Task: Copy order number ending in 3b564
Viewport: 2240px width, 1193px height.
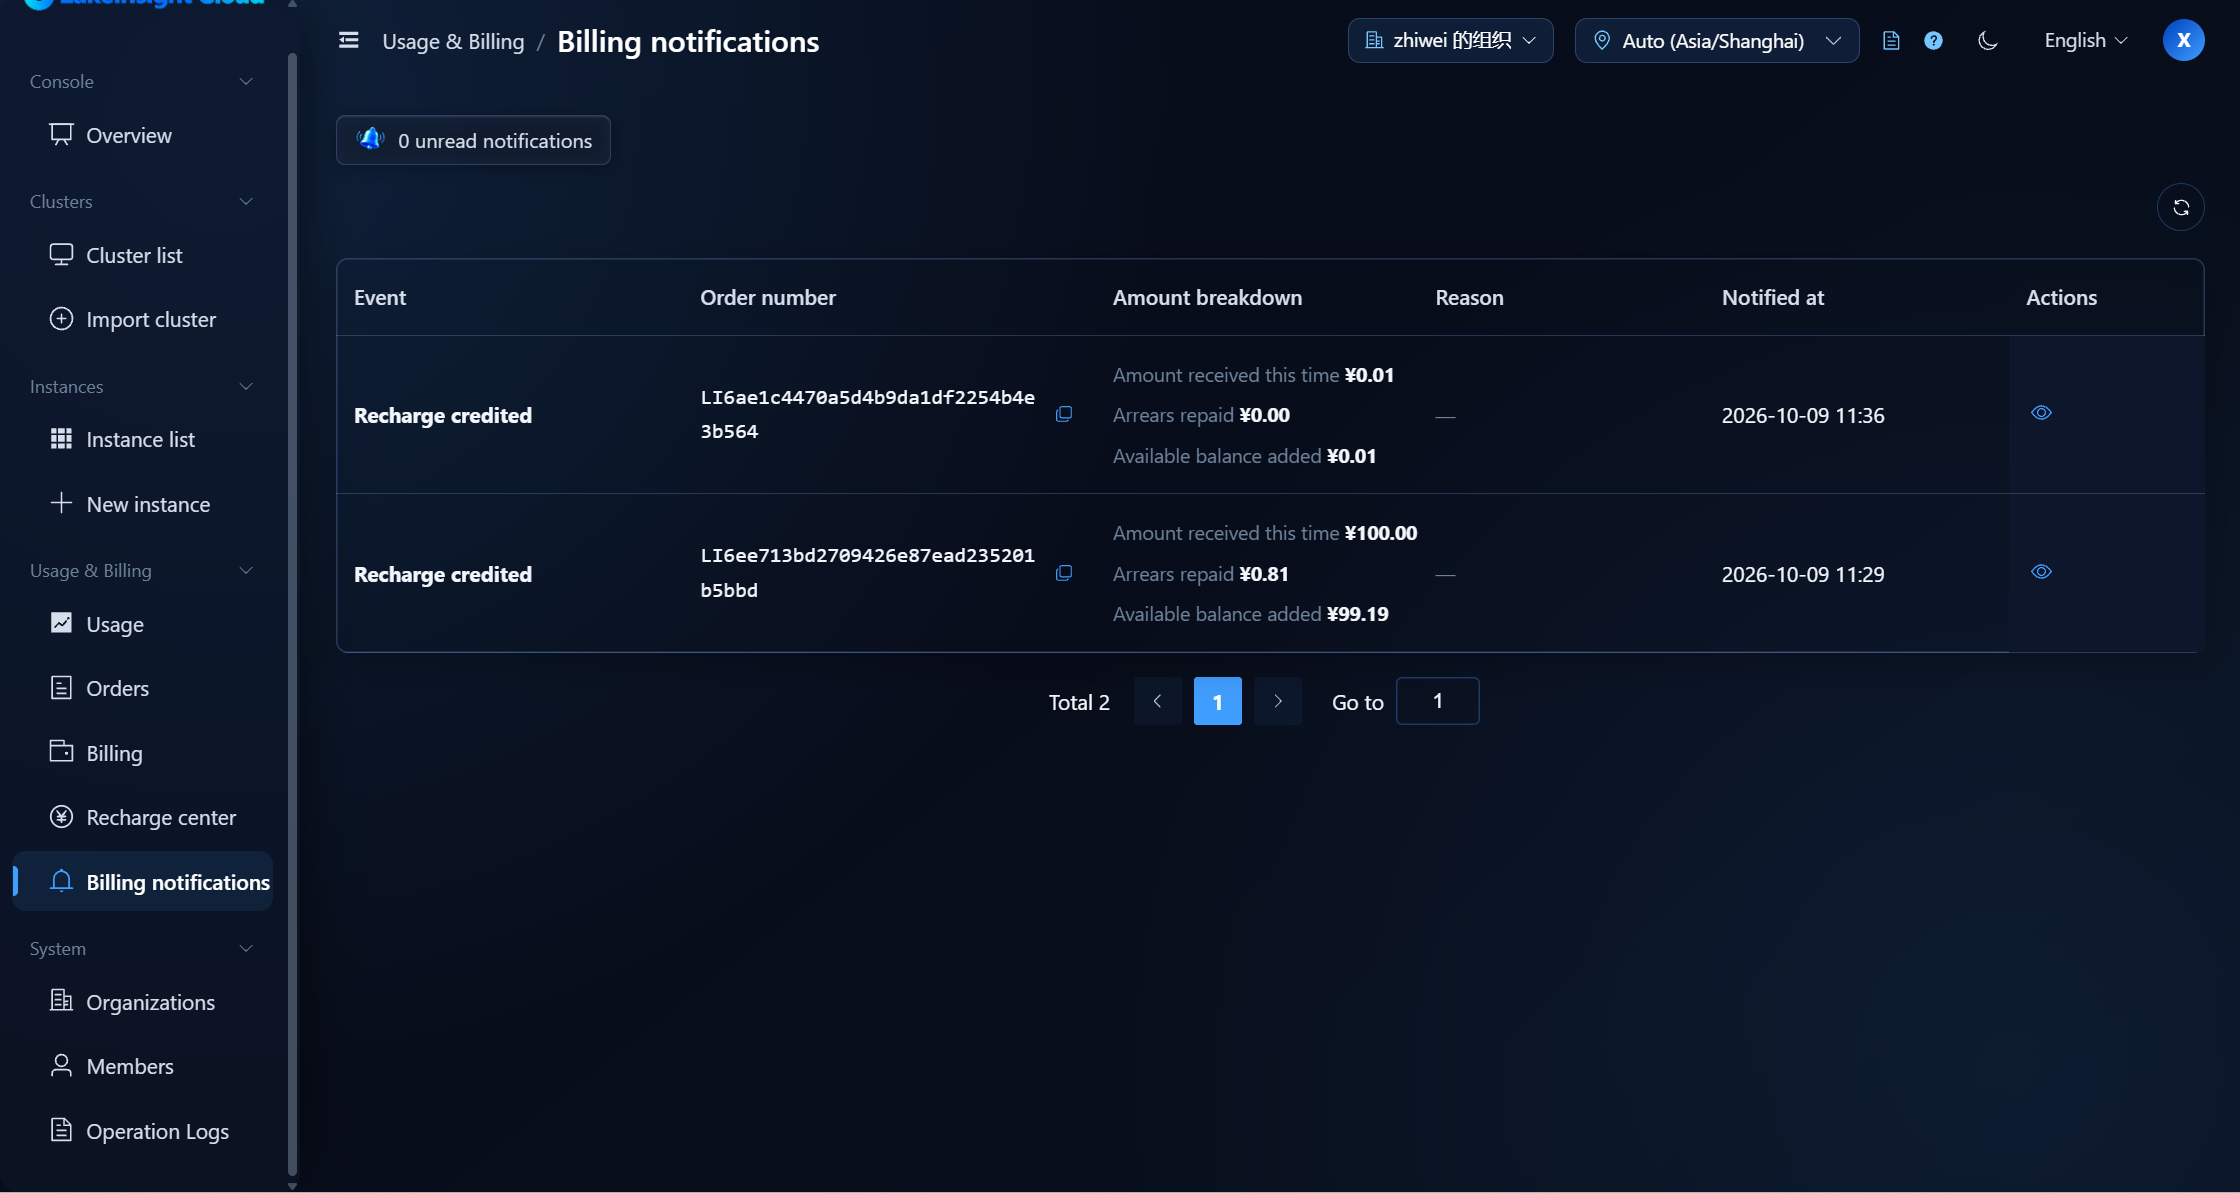Action: (1063, 414)
